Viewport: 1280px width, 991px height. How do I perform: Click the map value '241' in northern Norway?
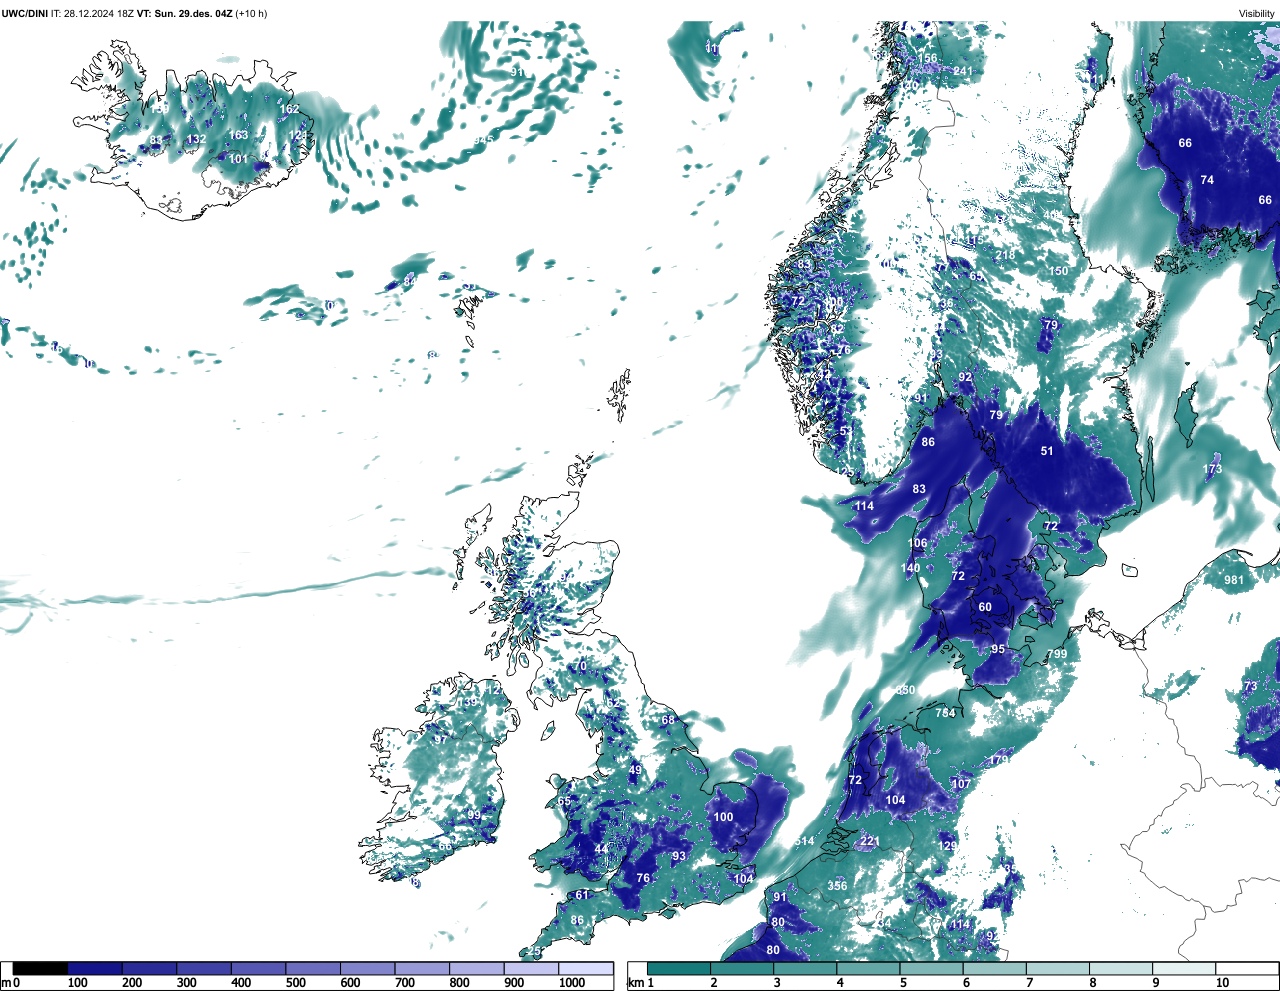pos(962,71)
